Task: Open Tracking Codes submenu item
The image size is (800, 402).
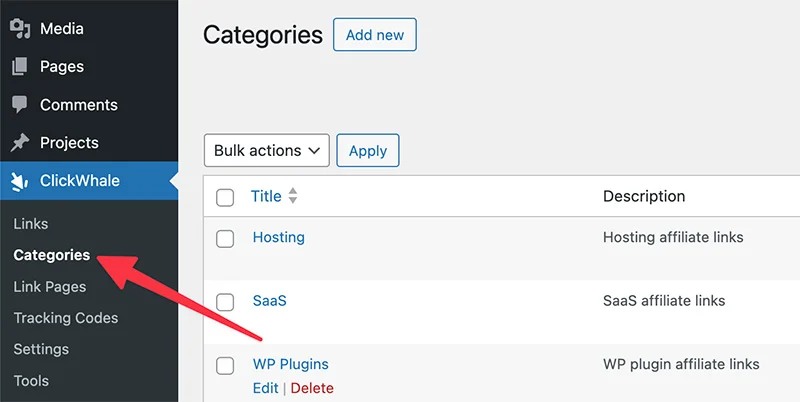Action: pyautogui.click(x=66, y=318)
